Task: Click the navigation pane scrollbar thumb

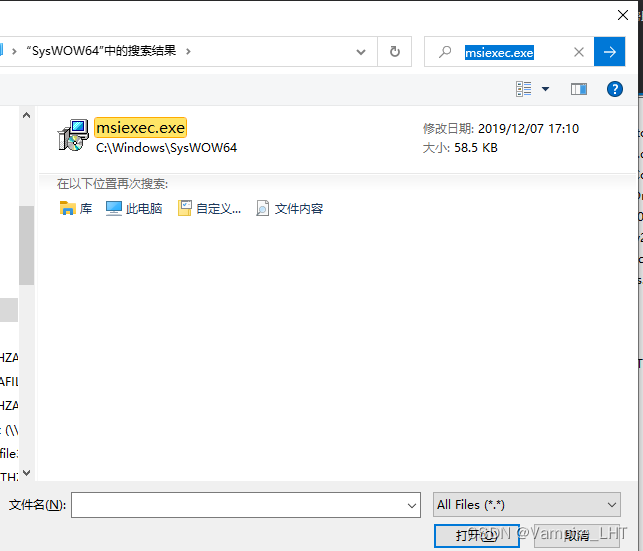Action: [x=27, y=245]
